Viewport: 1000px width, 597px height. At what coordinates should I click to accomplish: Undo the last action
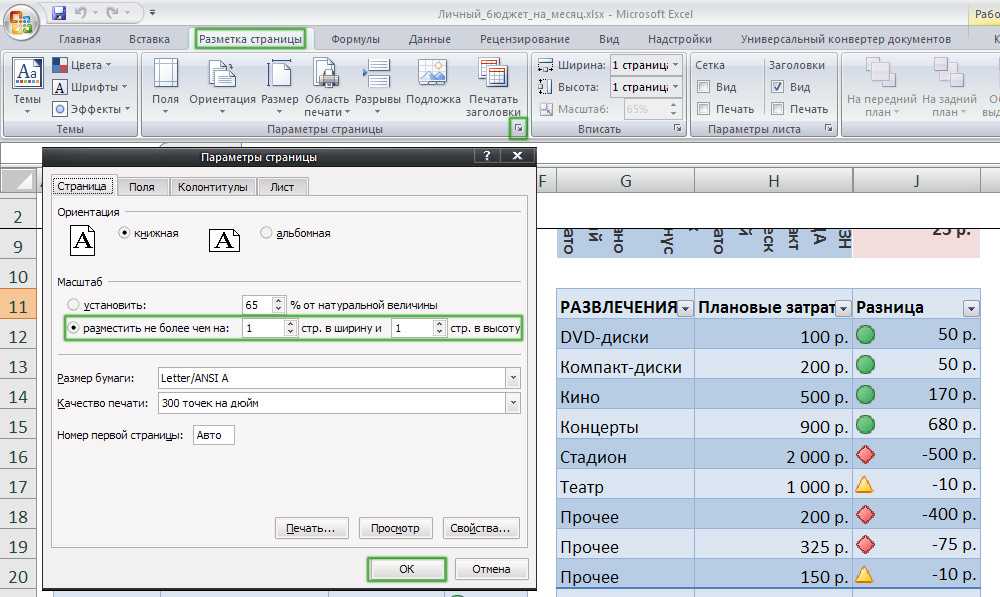pos(81,13)
